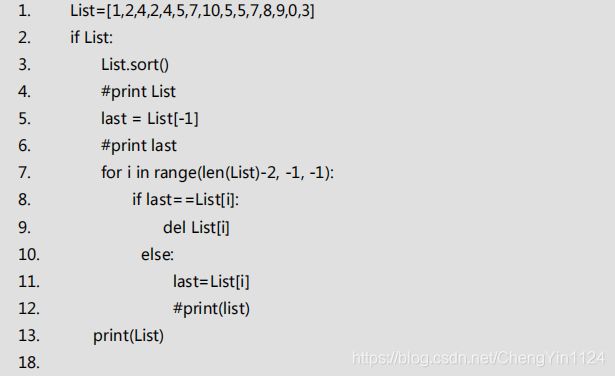Click the List assignment on line 1
This screenshot has height=377, width=615.
pyautogui.click(x=192, y=11)
